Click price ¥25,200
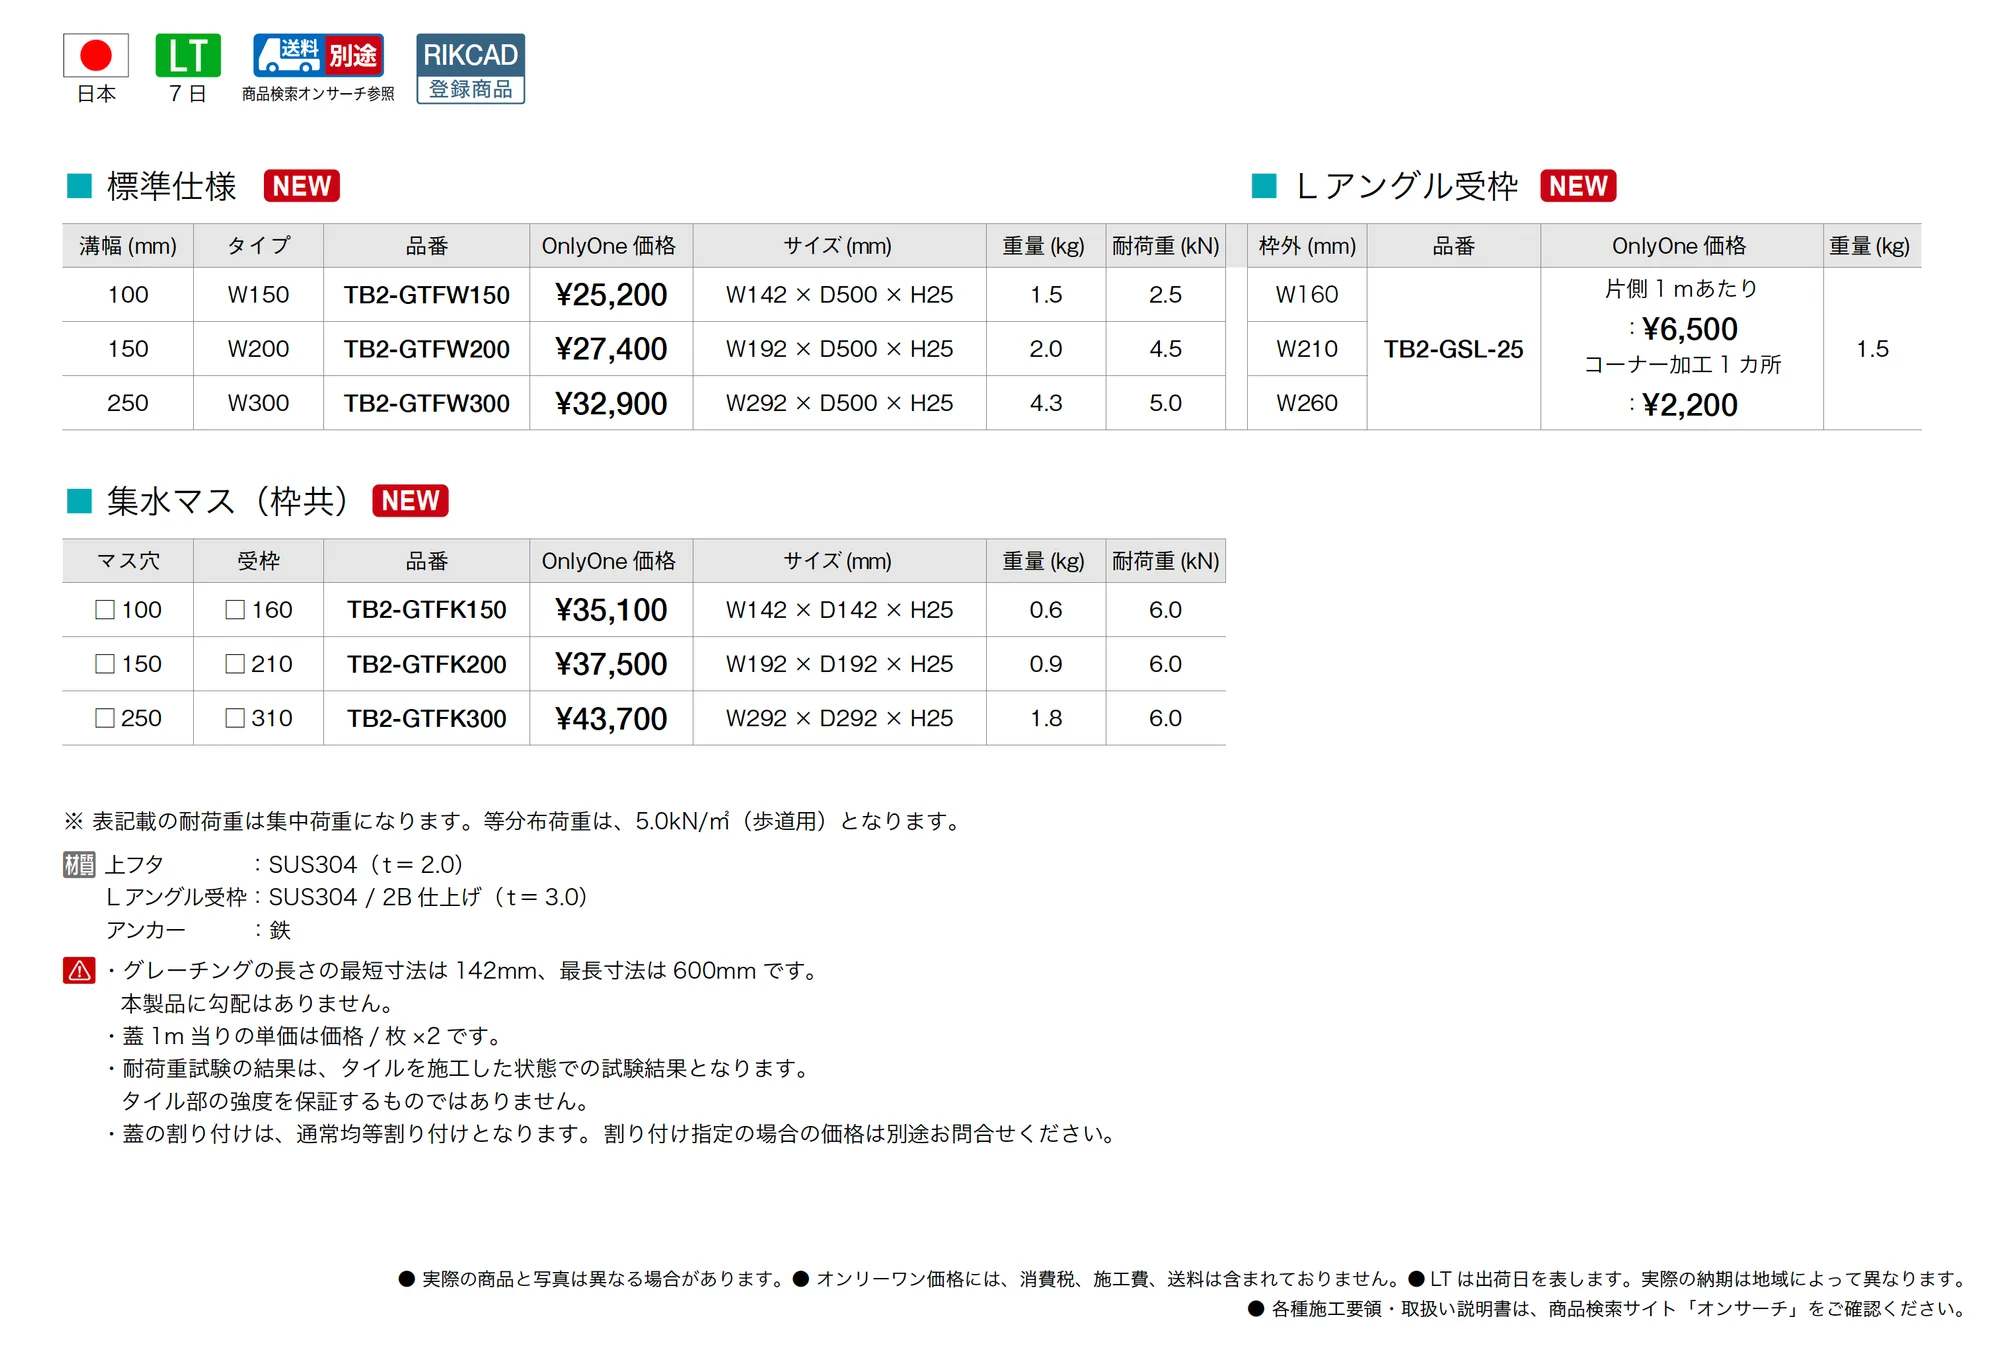The width and height of the screenshot is (2000, 1352). click(x=611, y=295)
